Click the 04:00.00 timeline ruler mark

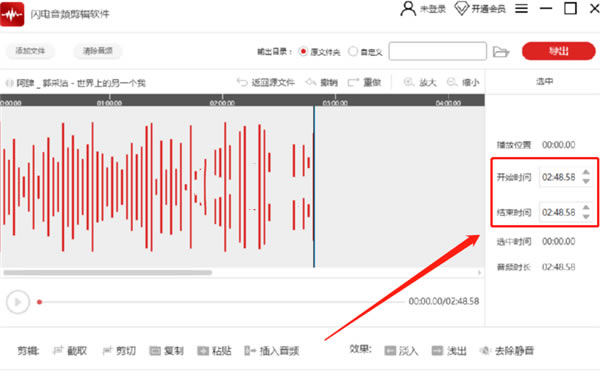448,103
